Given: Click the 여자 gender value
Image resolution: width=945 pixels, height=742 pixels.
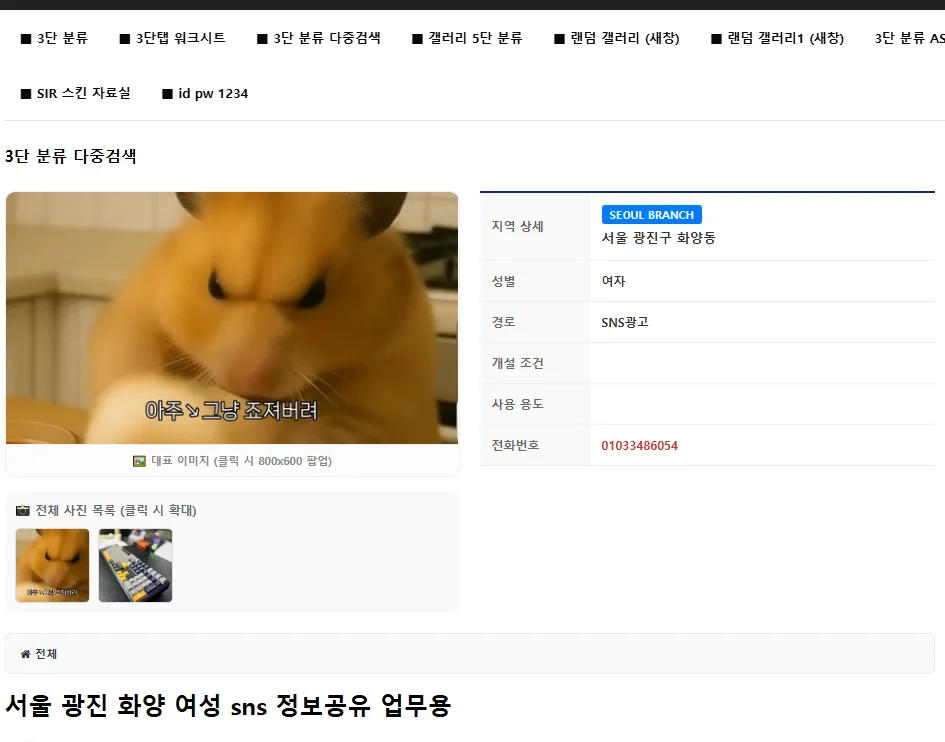Looking at the screenshot, I should tap(614, 281).
